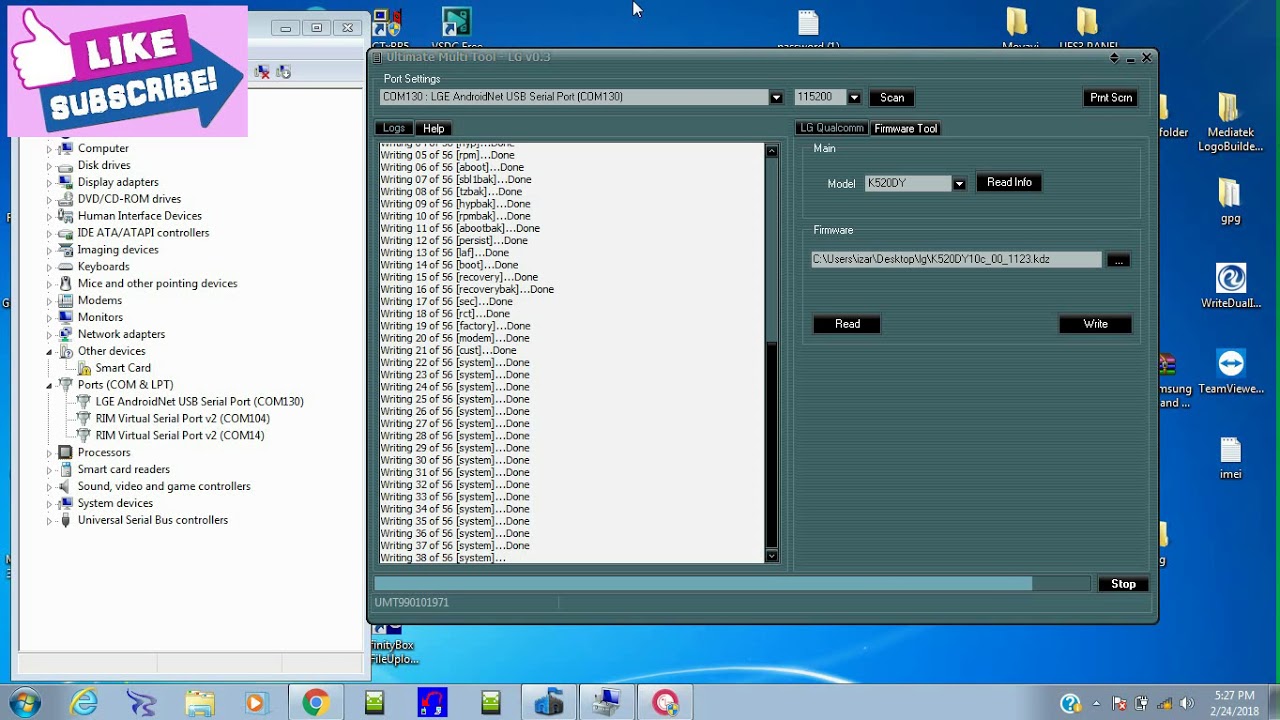The width and height of the screenshot is (1280, 720).
Task: Open the K520DY model dropdown
Action: pyautogui.click(x=959, y=184)
